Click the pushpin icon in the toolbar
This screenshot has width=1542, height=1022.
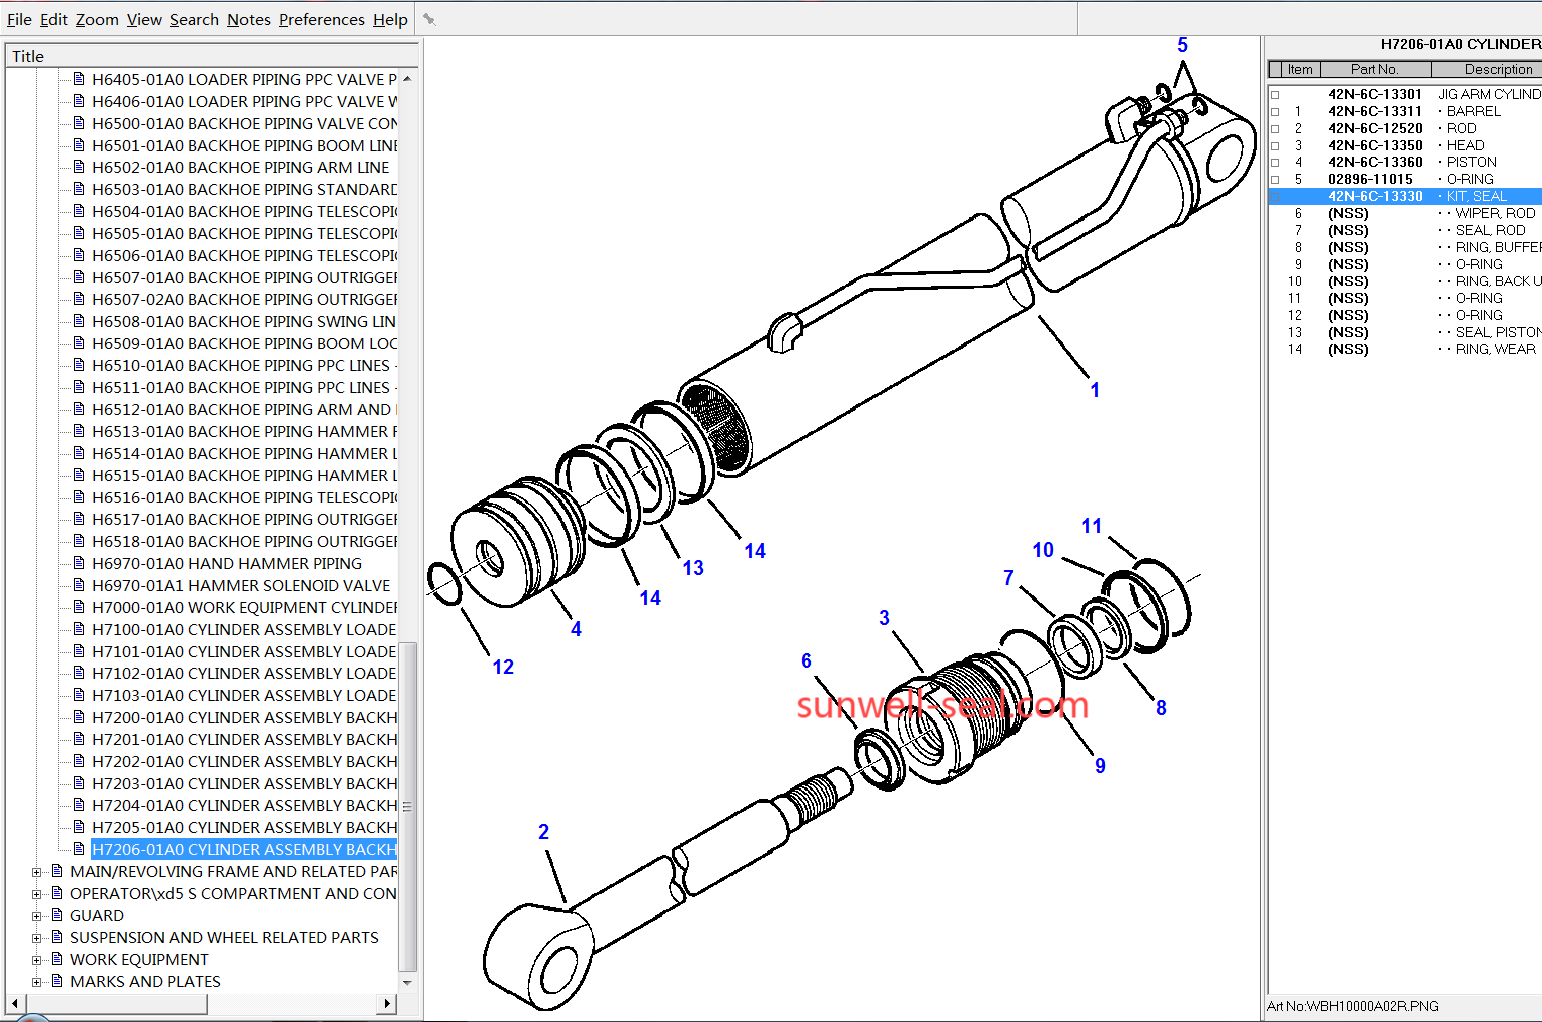(x=429, y=19)
